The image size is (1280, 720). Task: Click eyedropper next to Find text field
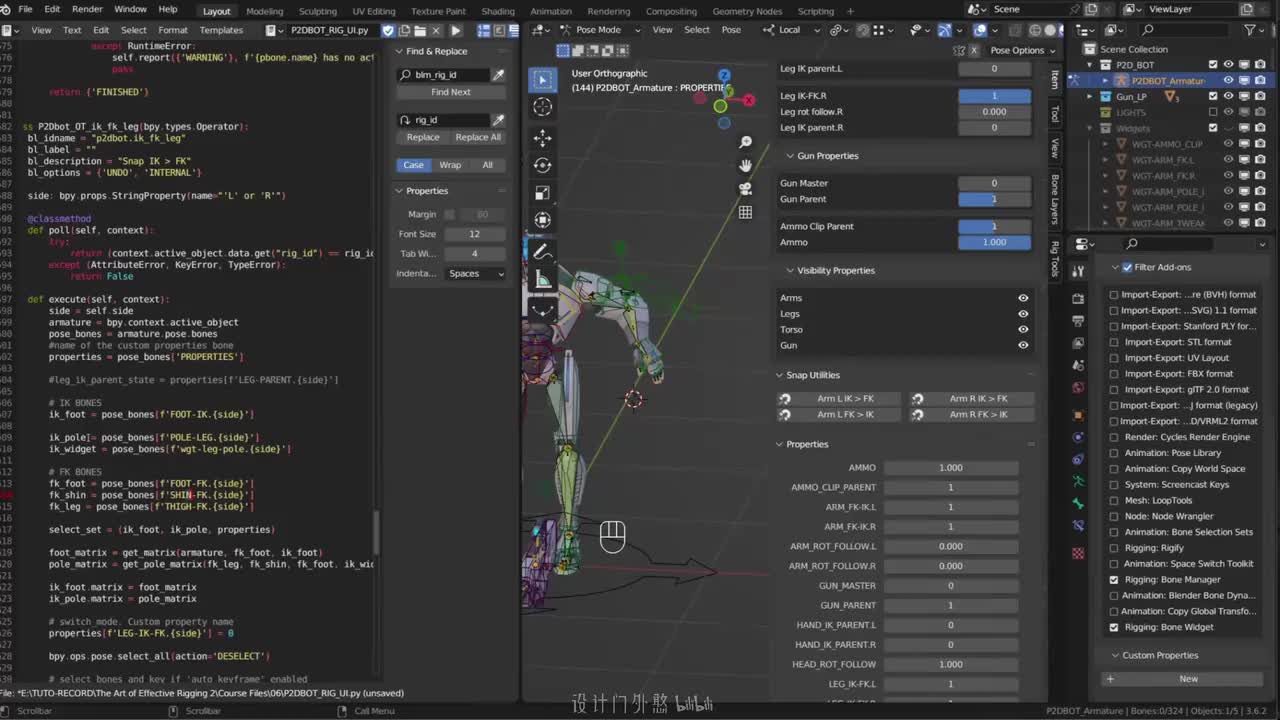[498, 75]
